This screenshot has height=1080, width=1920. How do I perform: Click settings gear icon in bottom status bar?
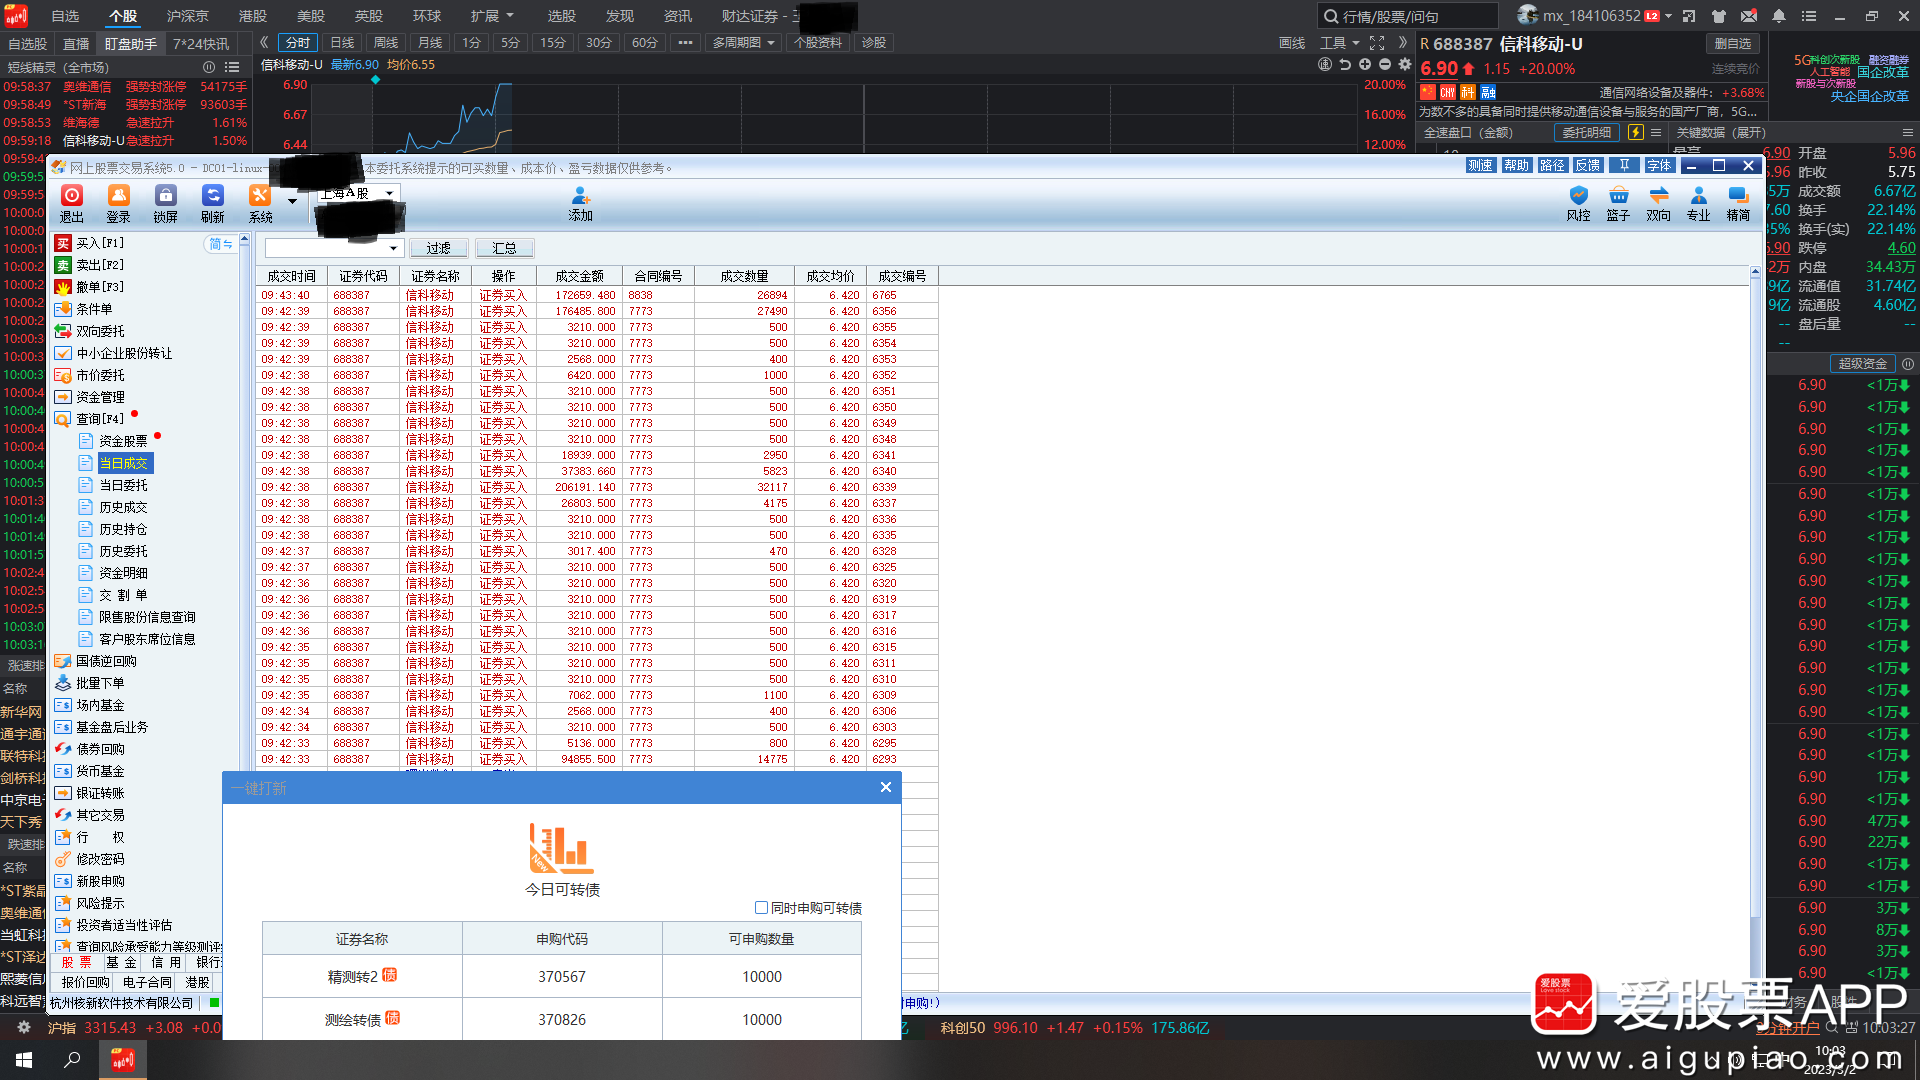tap(24, 1027)
